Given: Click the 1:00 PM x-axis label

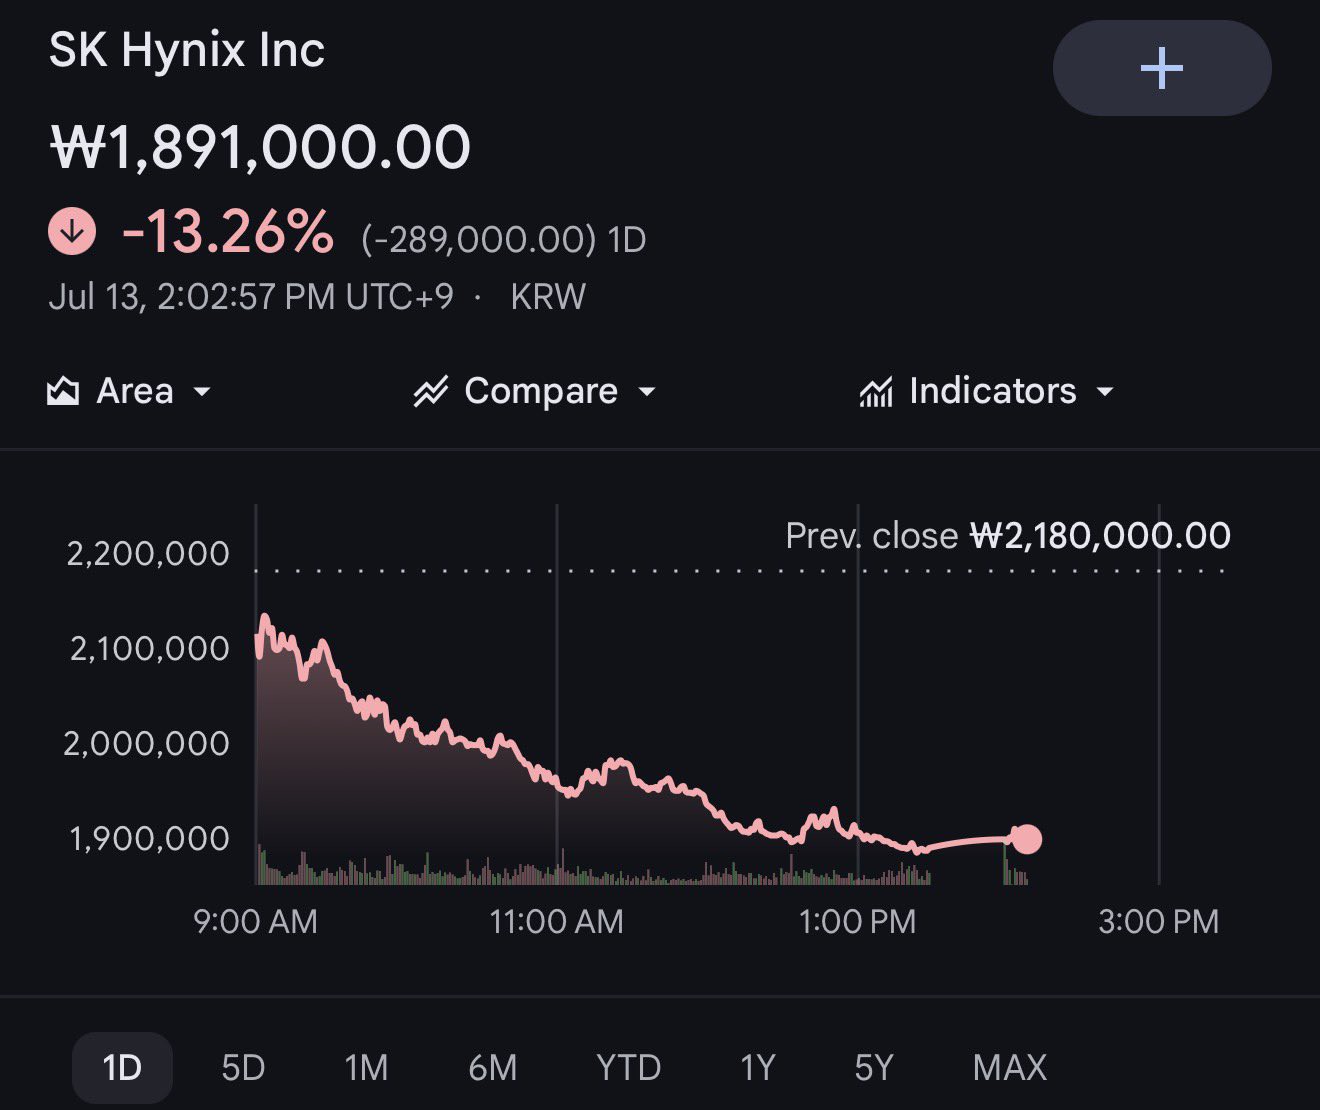Looking at the screenshot, I should (858, 921).
